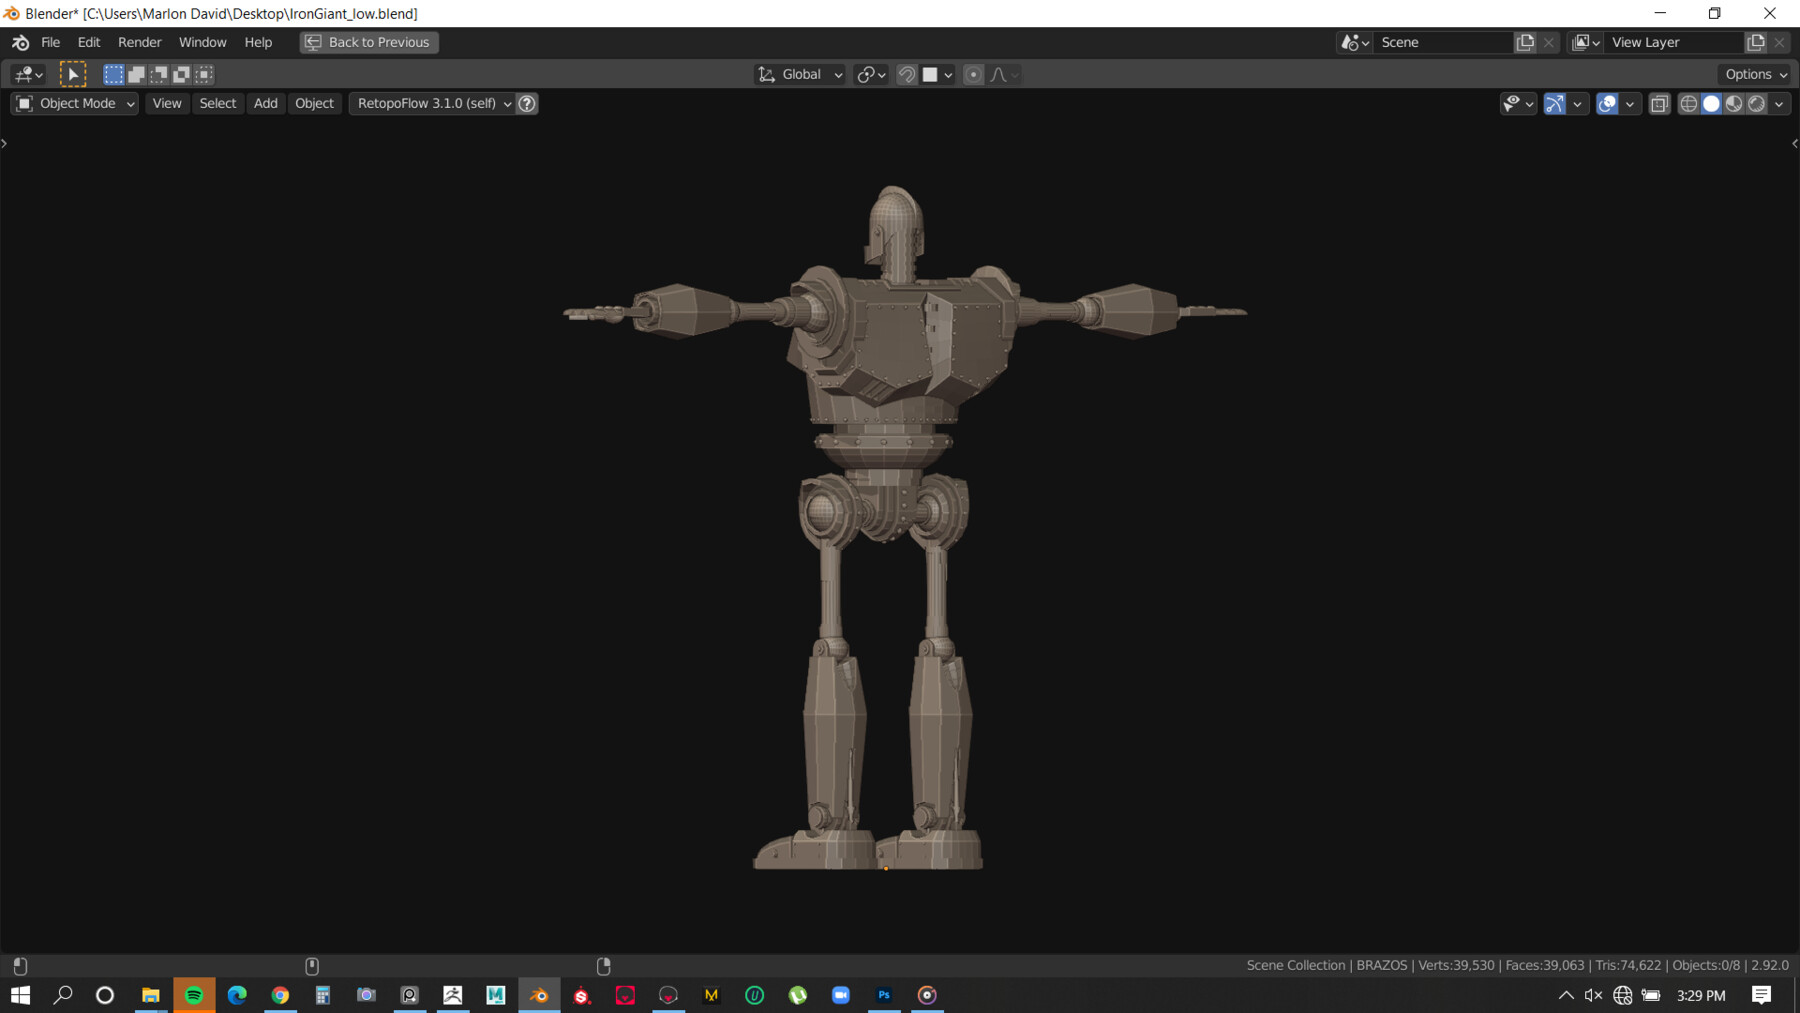Create a new scene copy icon
This screenshot has width=1800, height=1013.
pos(1525,42)
